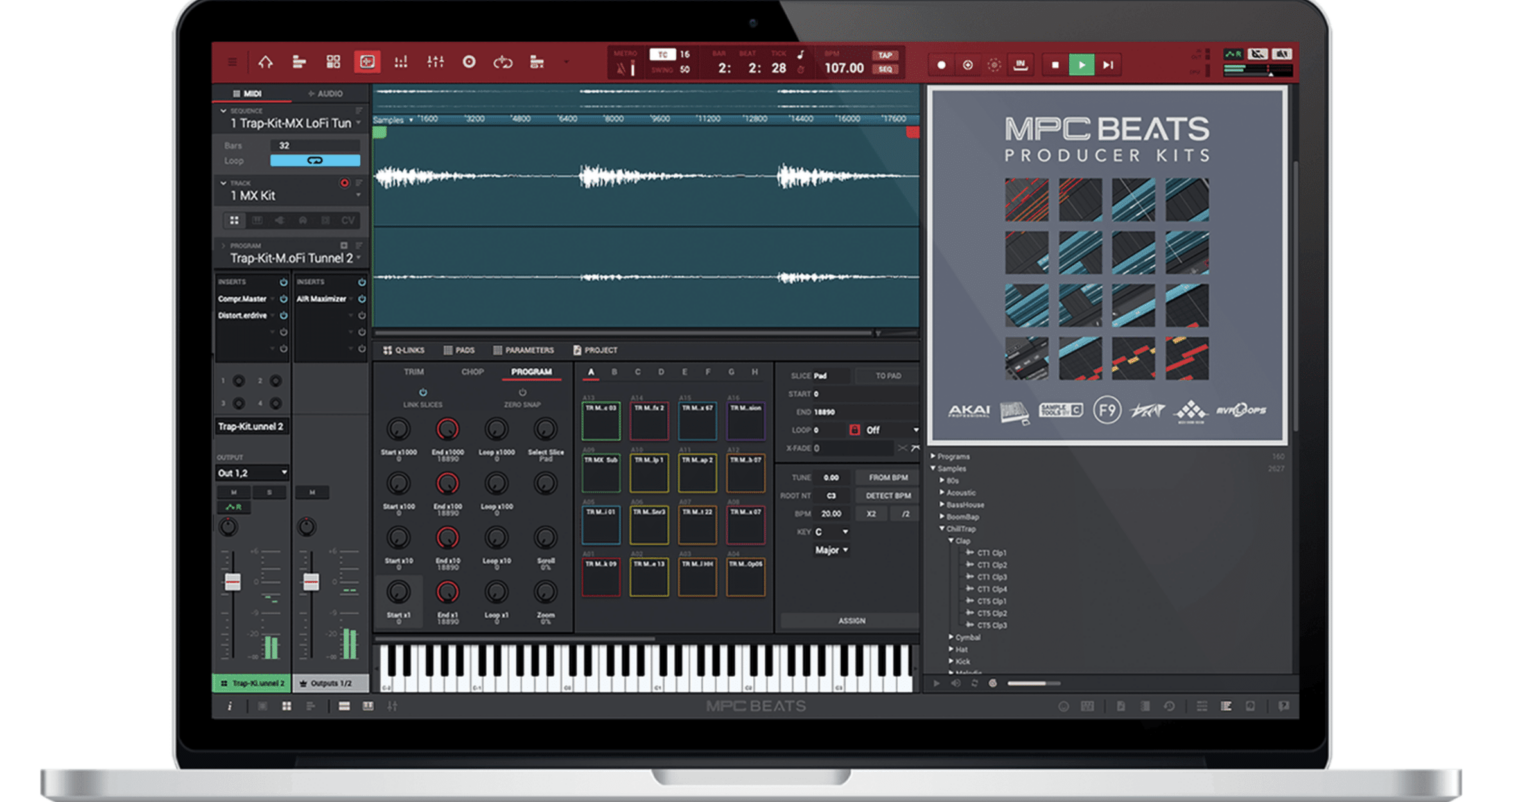Open Main mode with the home icon
This screenshot has height=802, width=1536.
tap(266, 62)
